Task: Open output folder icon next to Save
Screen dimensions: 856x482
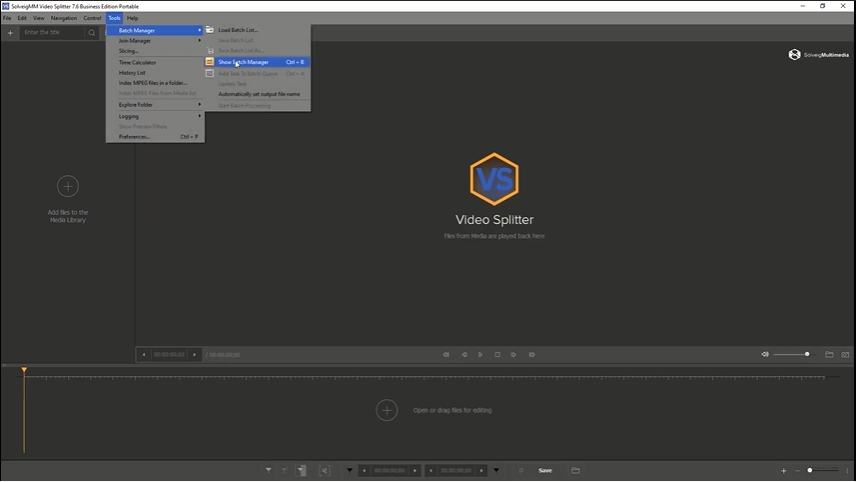Action: pos(575,471)
